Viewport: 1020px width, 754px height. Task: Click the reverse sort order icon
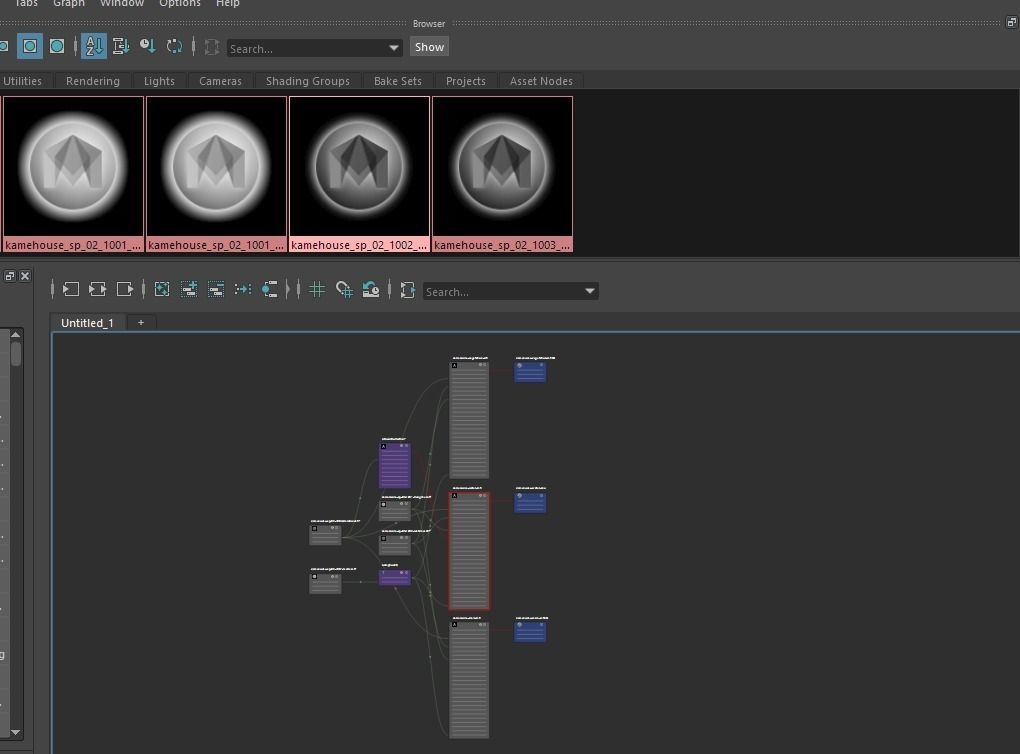174,47
